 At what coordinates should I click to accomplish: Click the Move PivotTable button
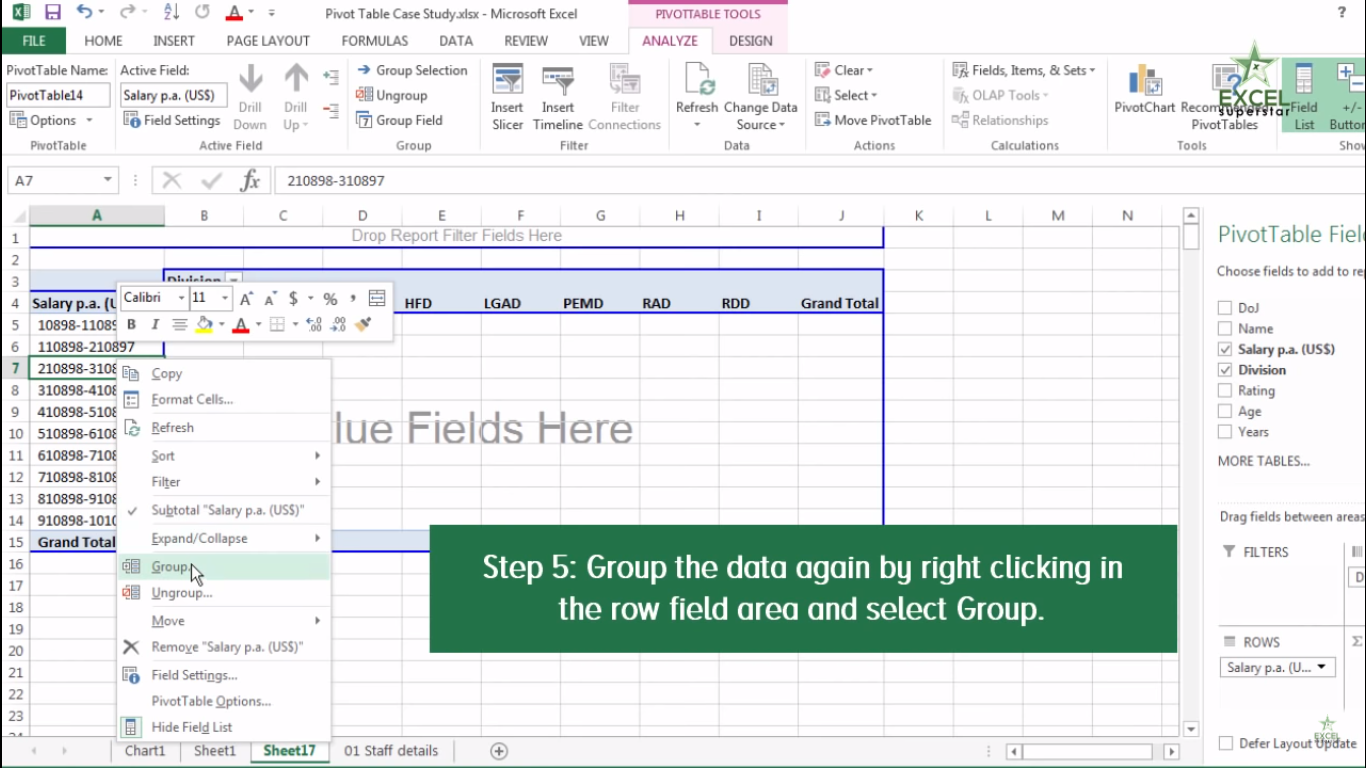[873, 120]
